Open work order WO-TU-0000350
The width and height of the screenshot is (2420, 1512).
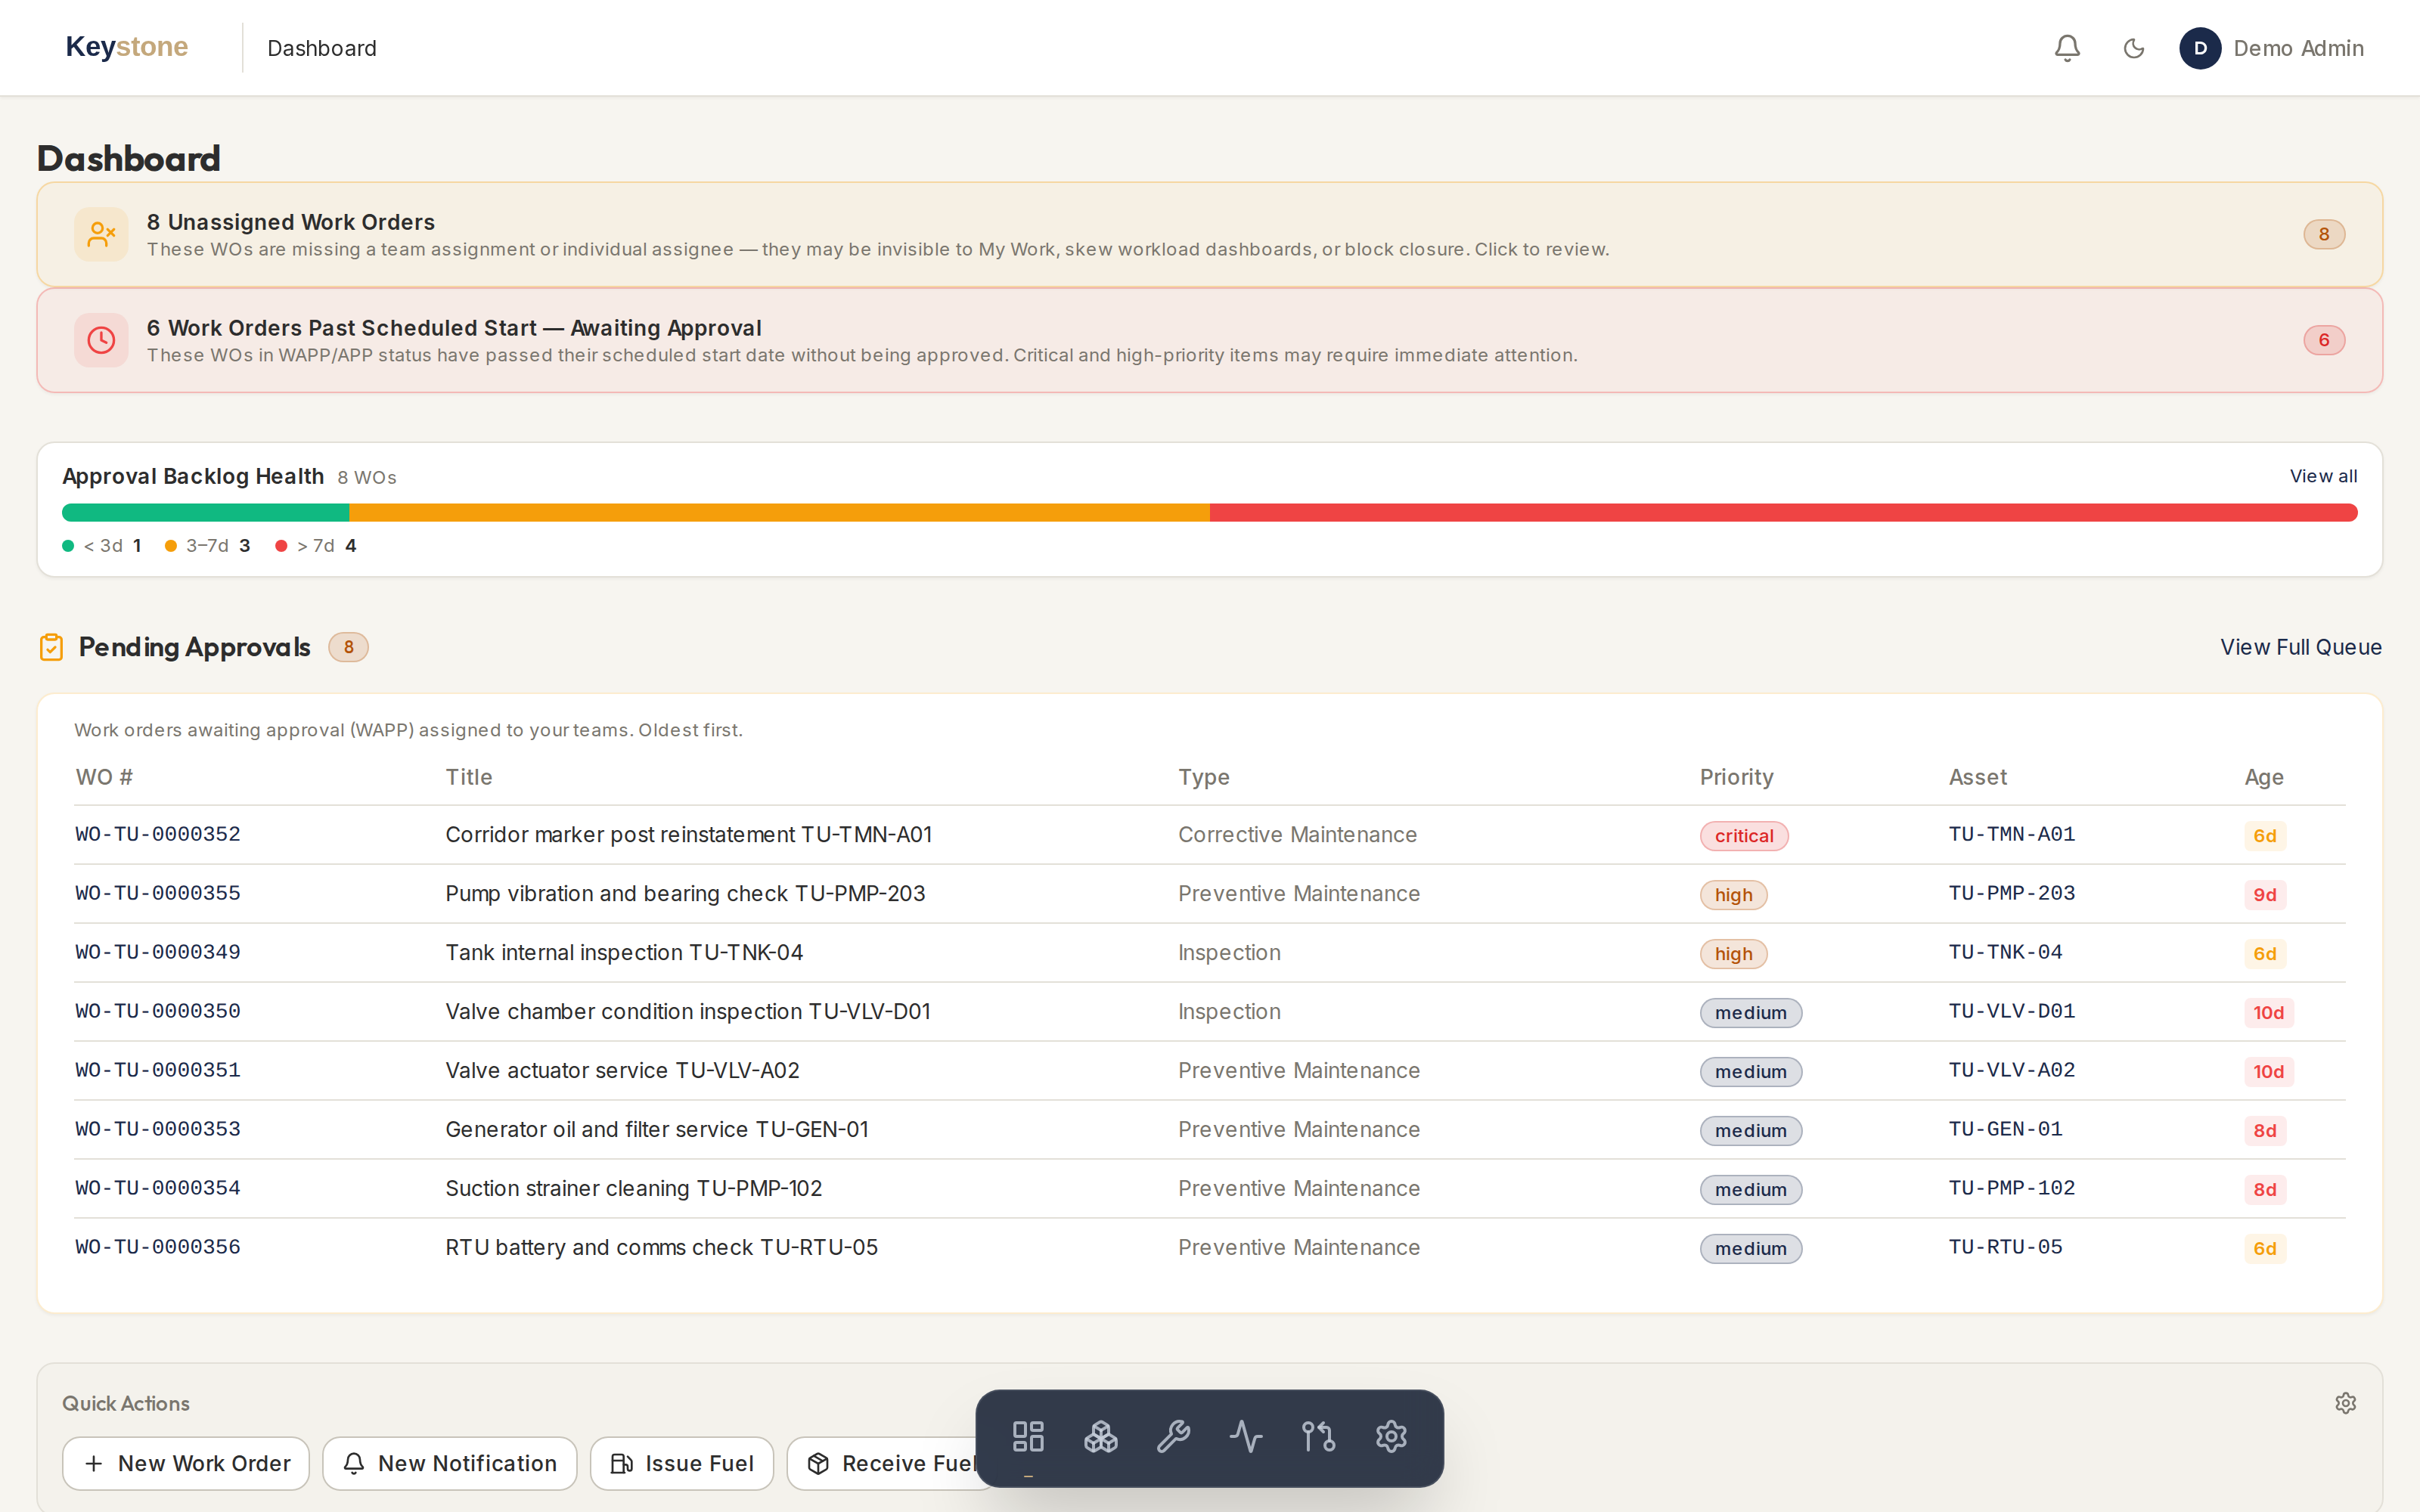click(x=158, y=1011)
